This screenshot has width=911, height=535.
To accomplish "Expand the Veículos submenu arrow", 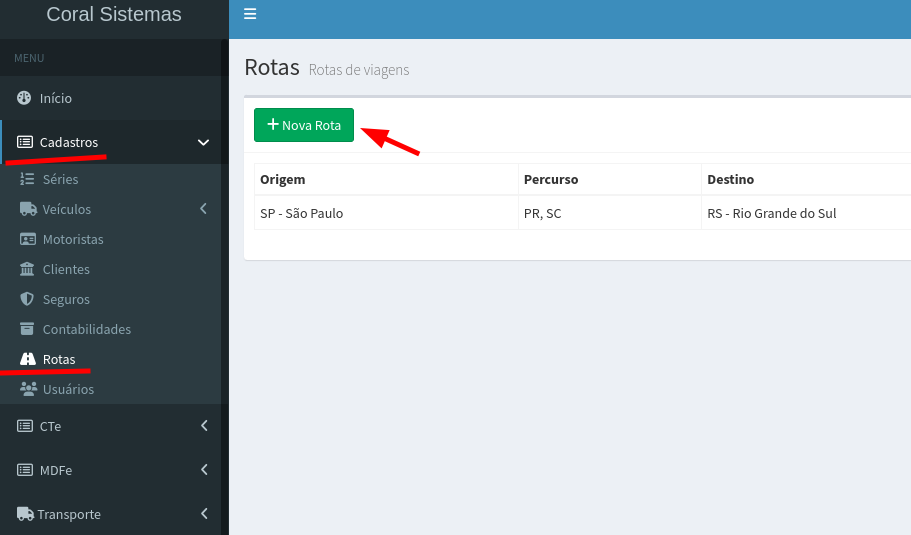I will click(203, 209).
